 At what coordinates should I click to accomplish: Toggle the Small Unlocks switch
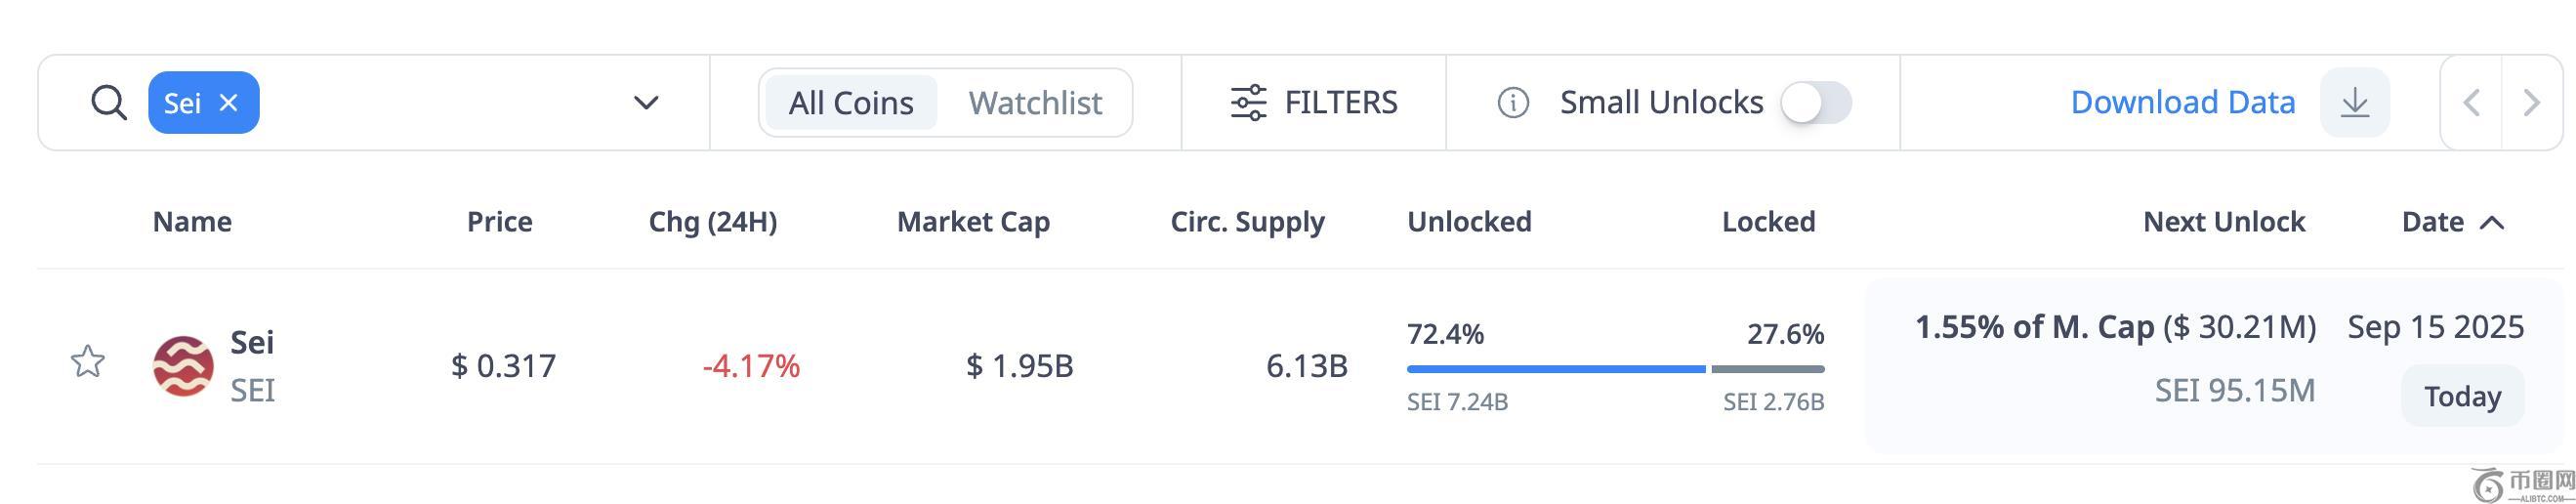[1816, 102]
